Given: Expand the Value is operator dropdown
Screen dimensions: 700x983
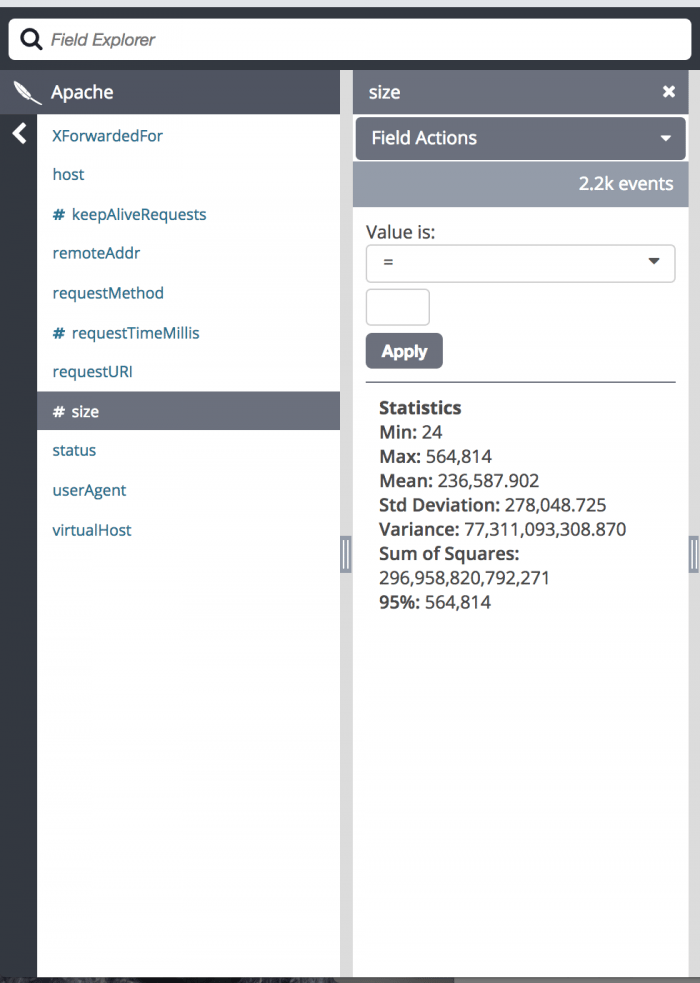Looking at the screenshot, I should pos(520,263).
